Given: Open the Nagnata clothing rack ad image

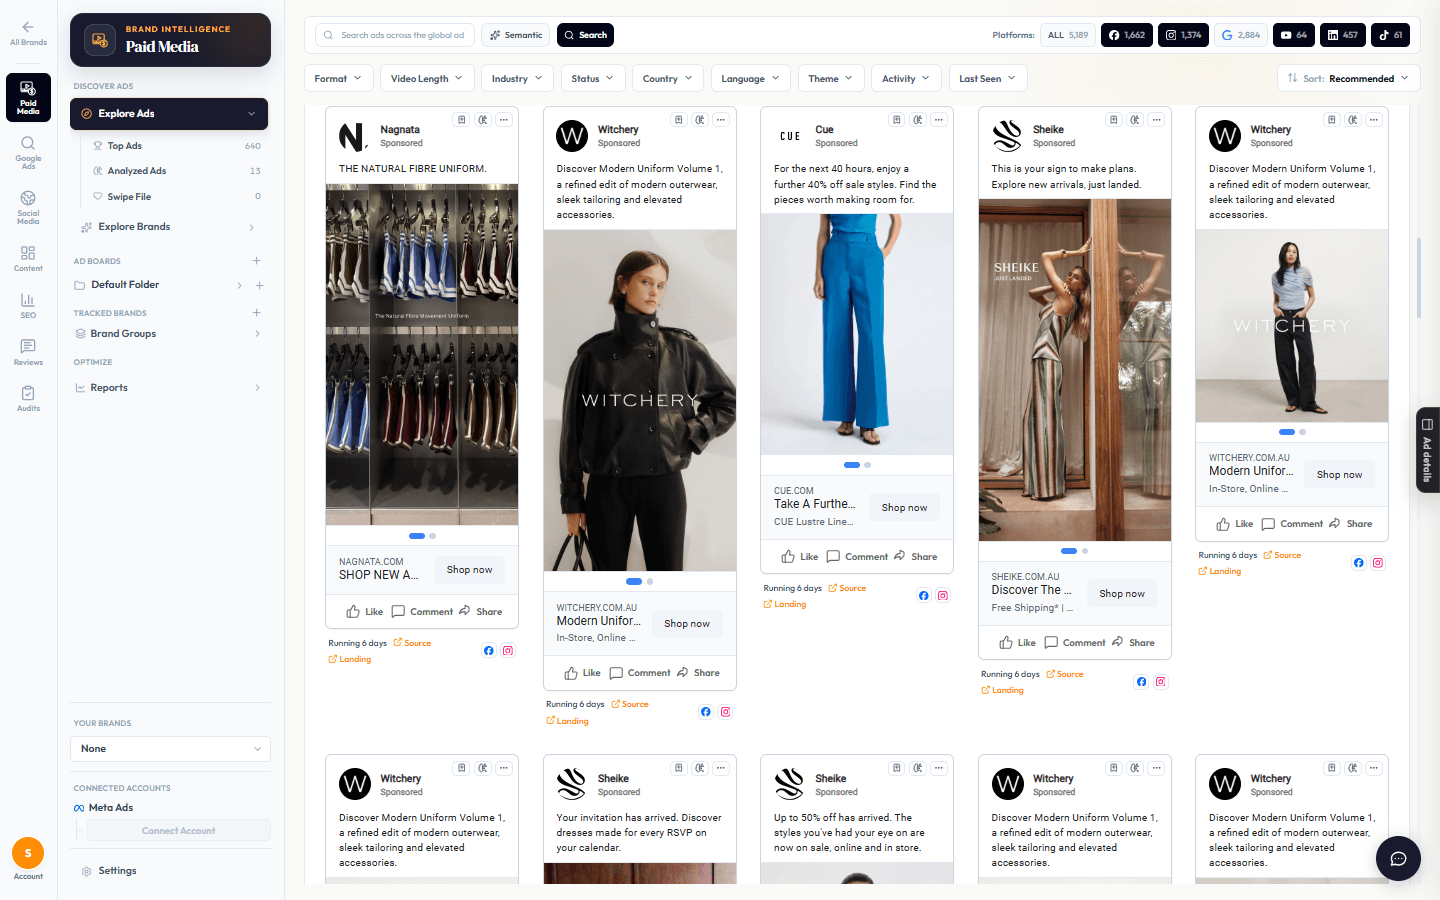Looking at the screenshot, I should pyautogui.click(x=422, y=354).
